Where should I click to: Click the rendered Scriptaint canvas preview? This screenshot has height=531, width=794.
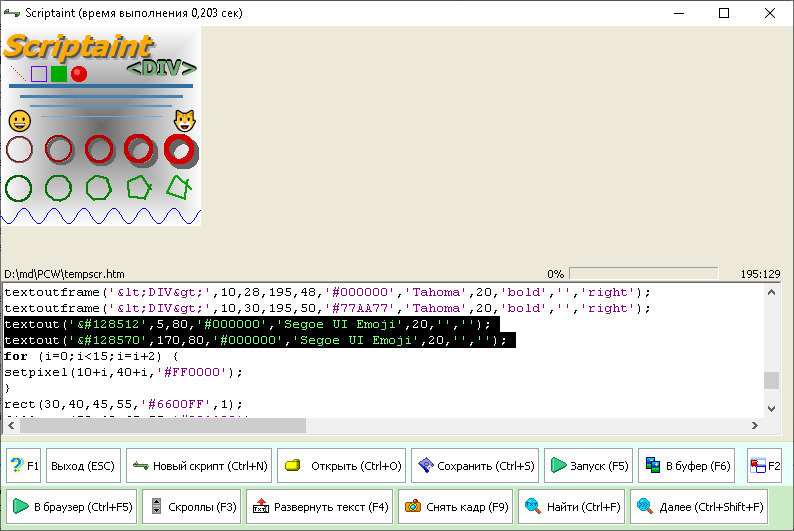pyautogui.click(x=101, y=126)
